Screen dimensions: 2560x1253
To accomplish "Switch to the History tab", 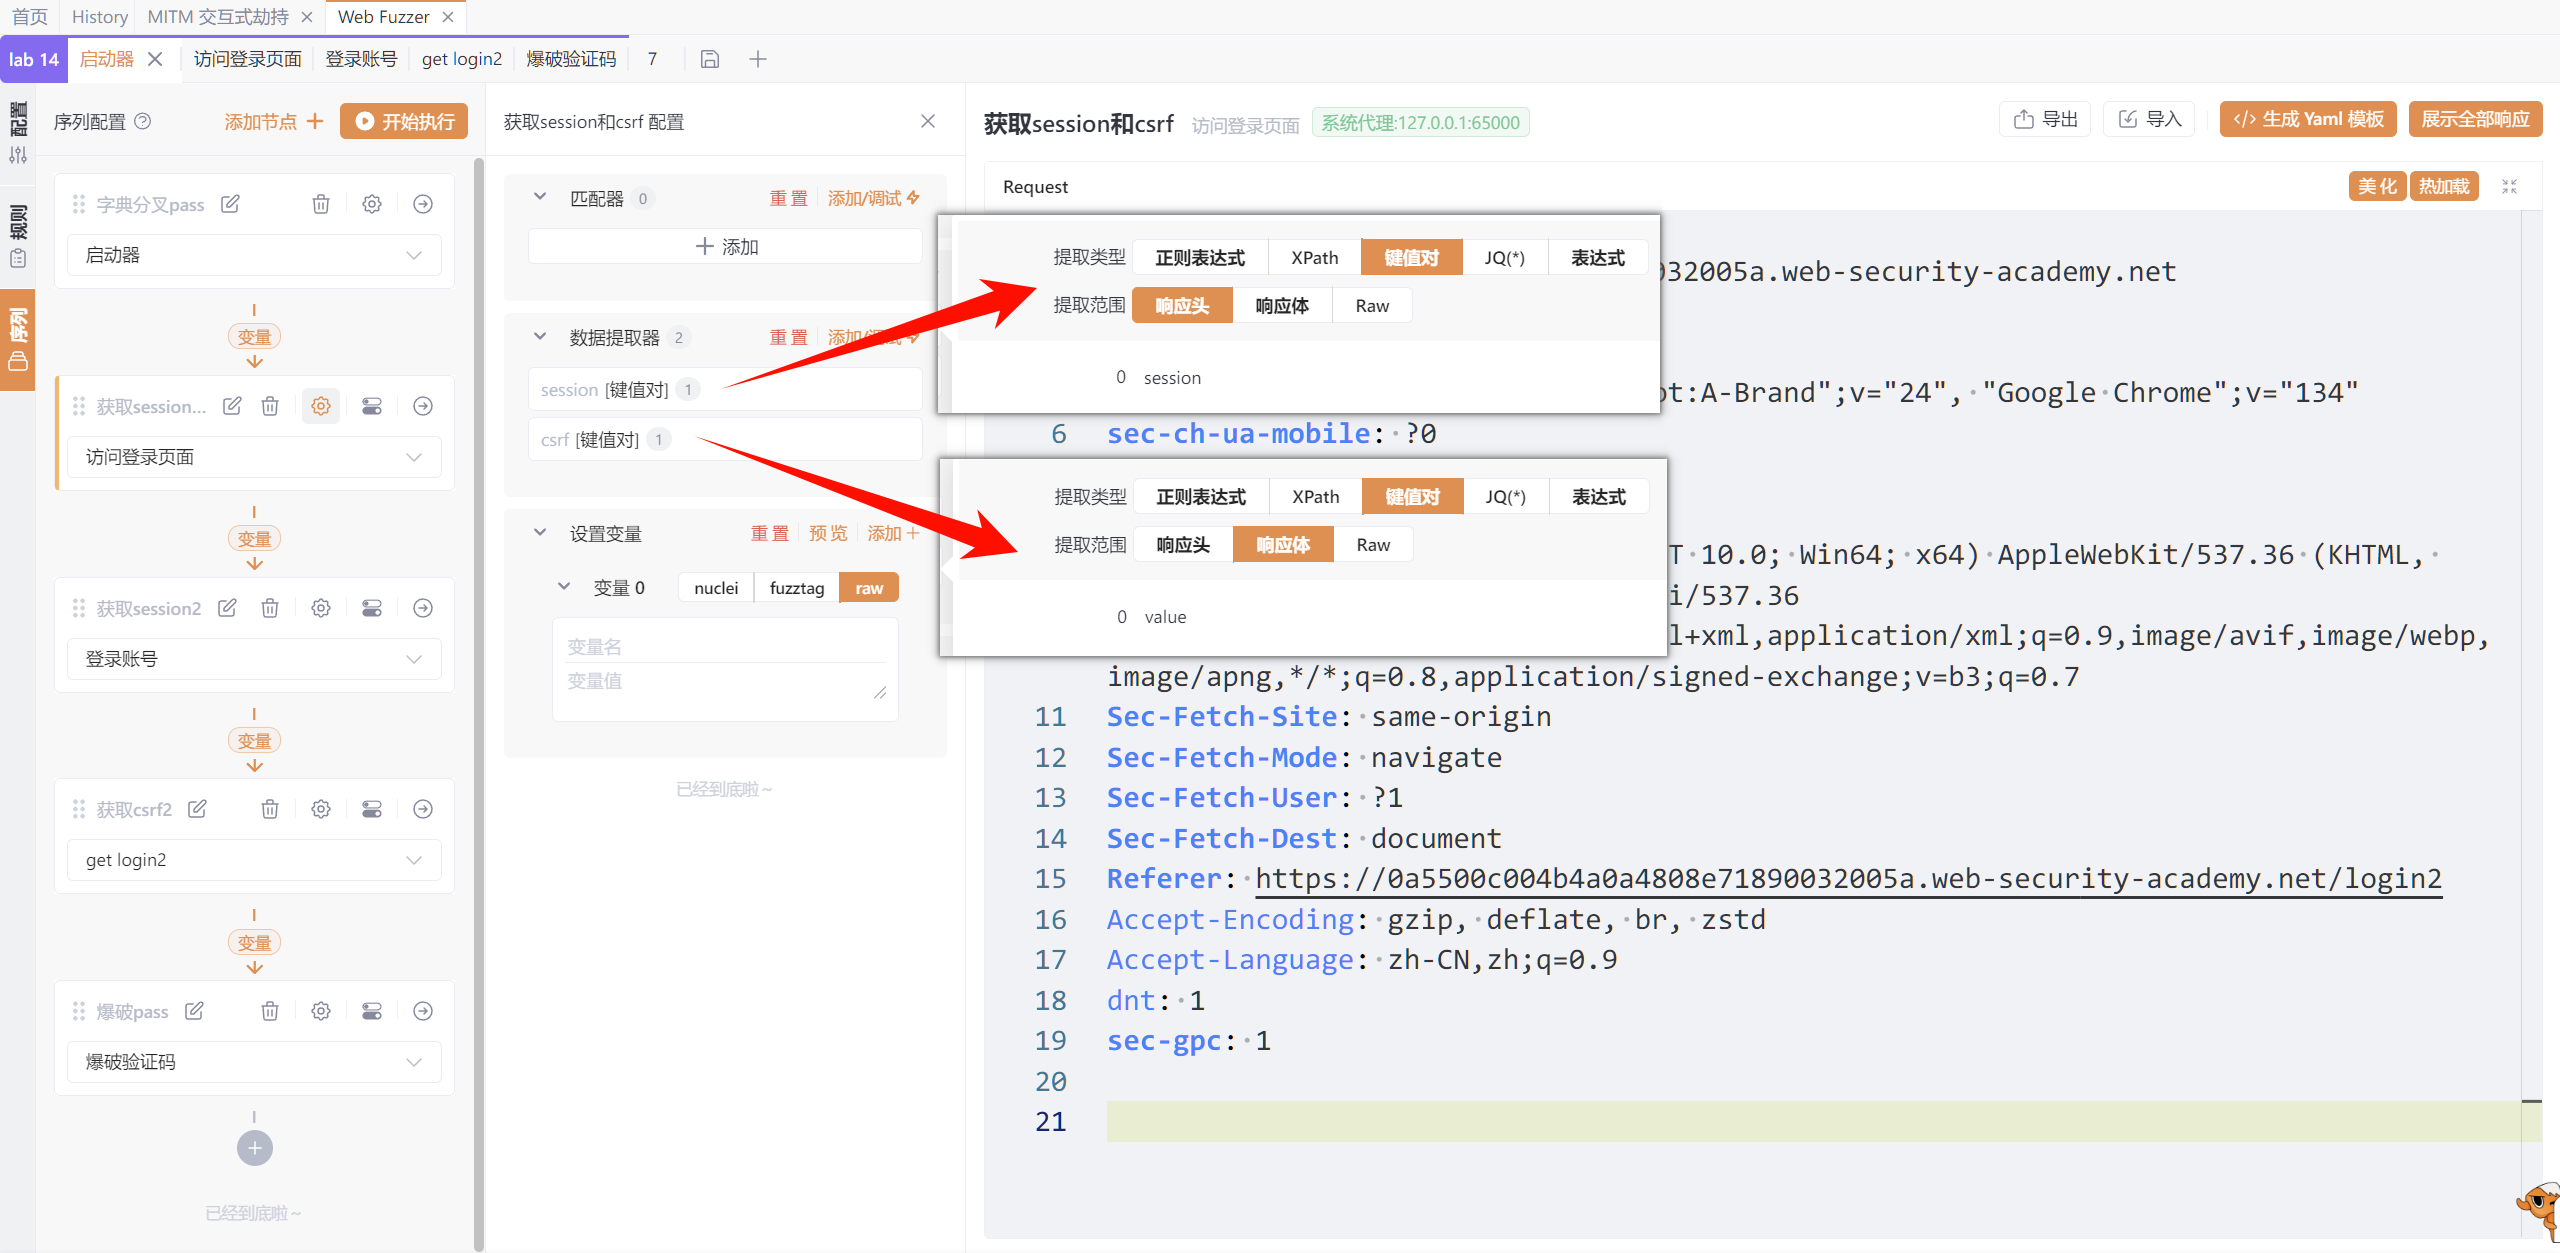I will (99, 17).
